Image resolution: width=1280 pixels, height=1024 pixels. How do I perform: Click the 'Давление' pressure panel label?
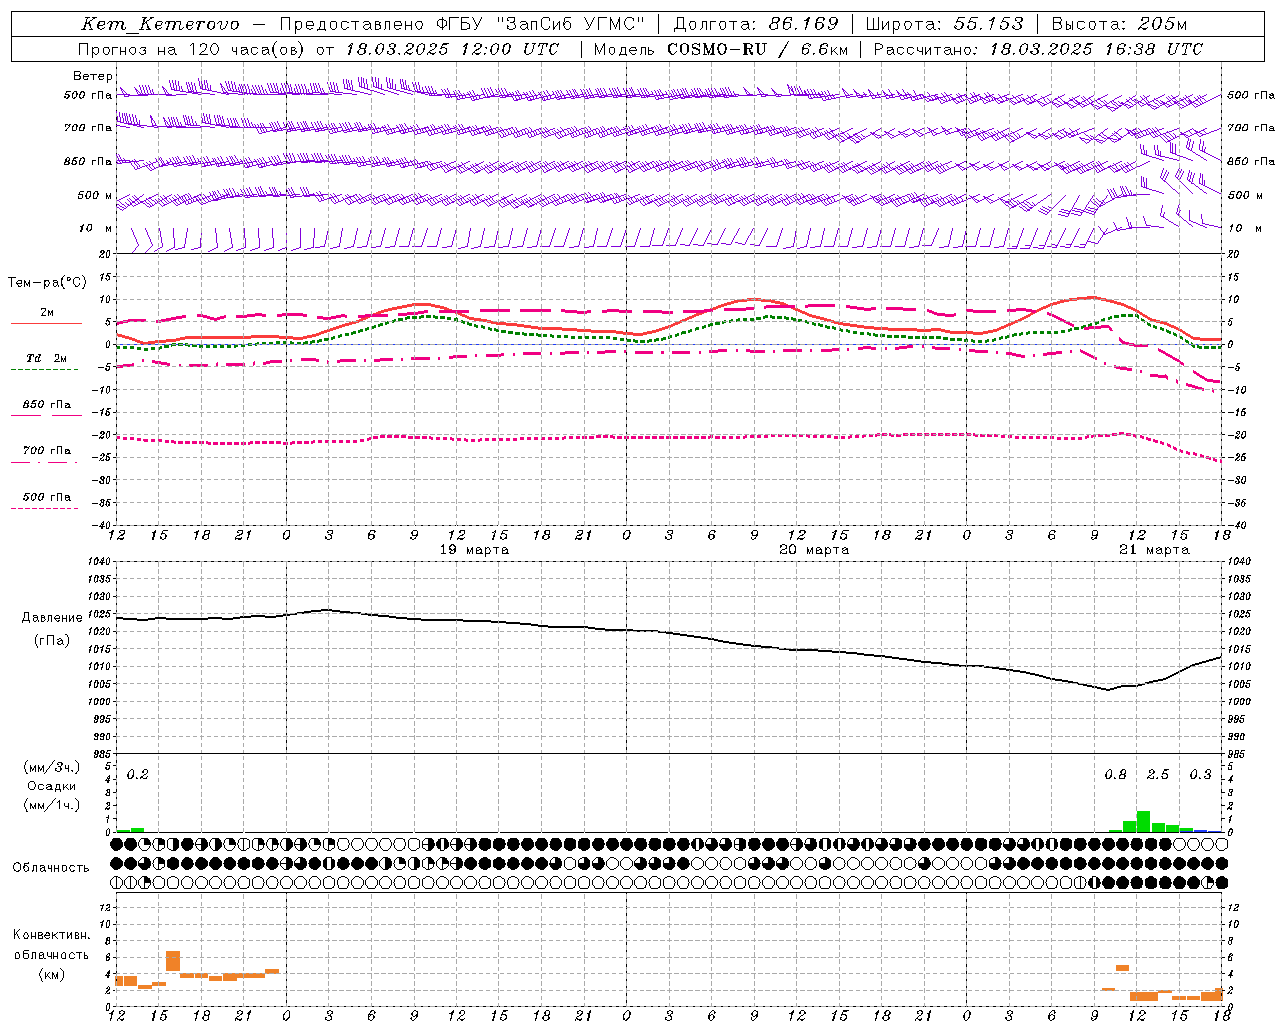coord(52,618)
